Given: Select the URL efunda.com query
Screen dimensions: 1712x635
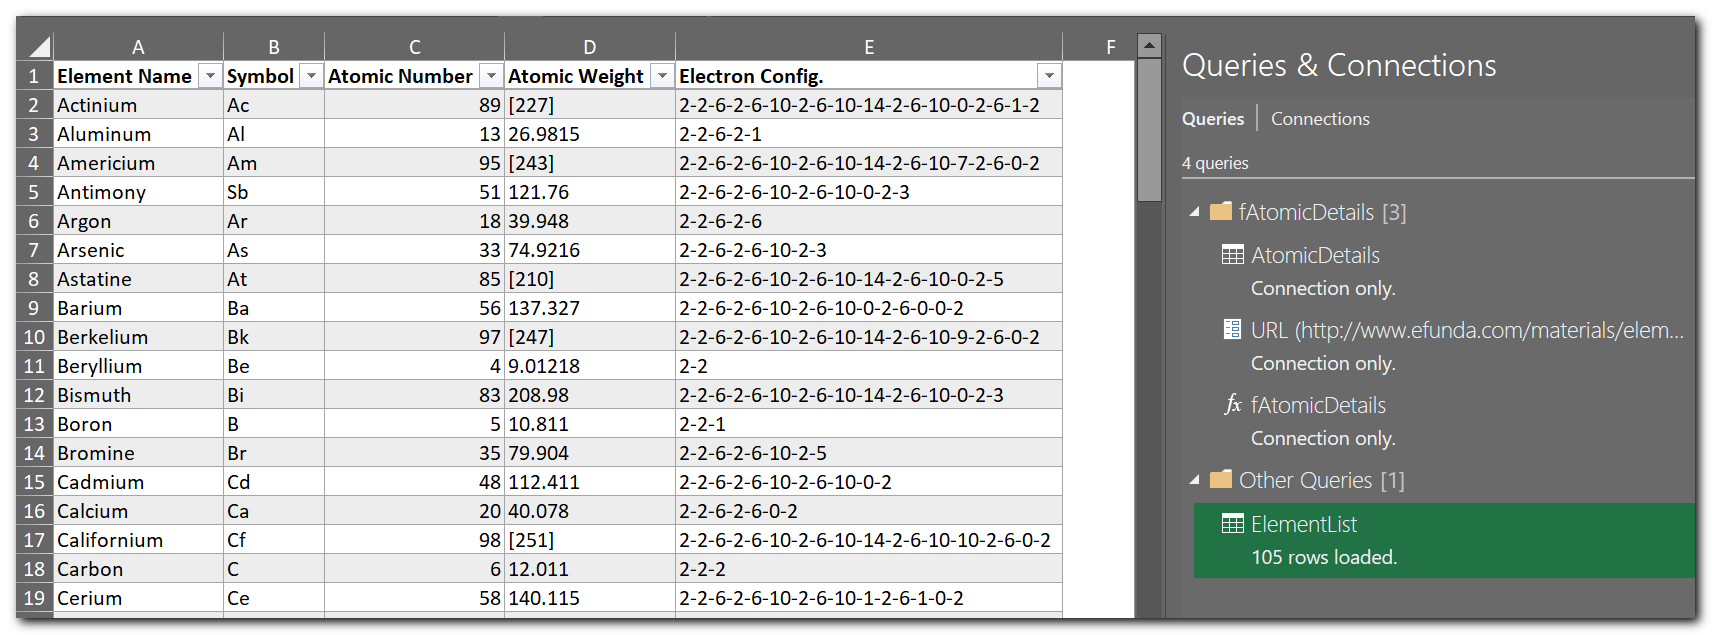Looking at the screenshot, I should tap(1445, 345).
